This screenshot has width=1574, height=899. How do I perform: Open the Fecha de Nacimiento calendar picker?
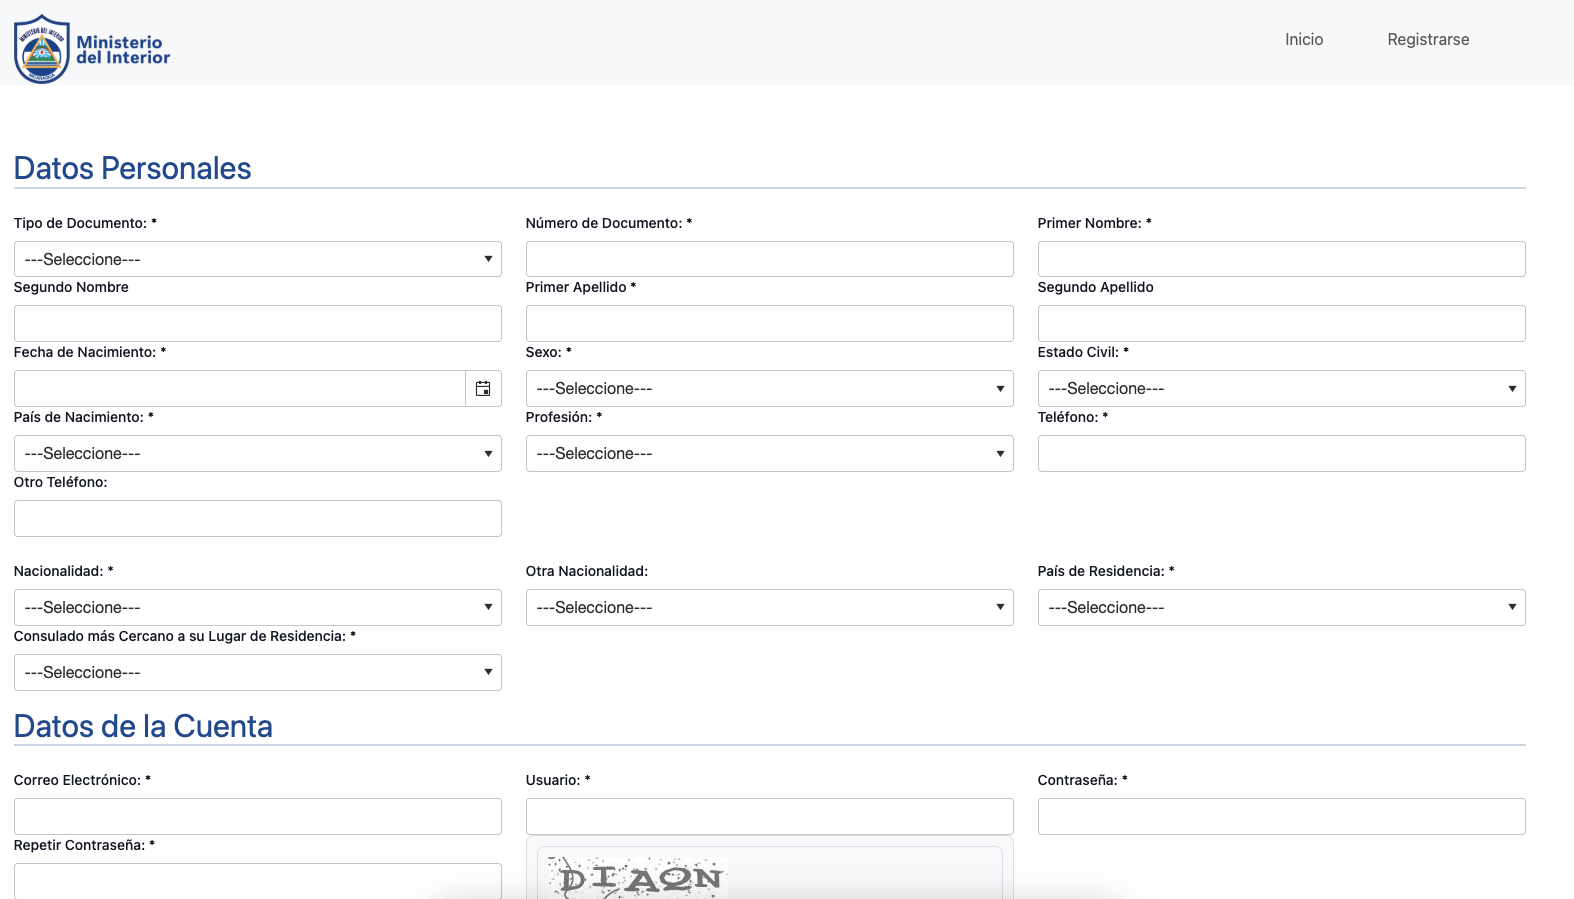[483, 388]
